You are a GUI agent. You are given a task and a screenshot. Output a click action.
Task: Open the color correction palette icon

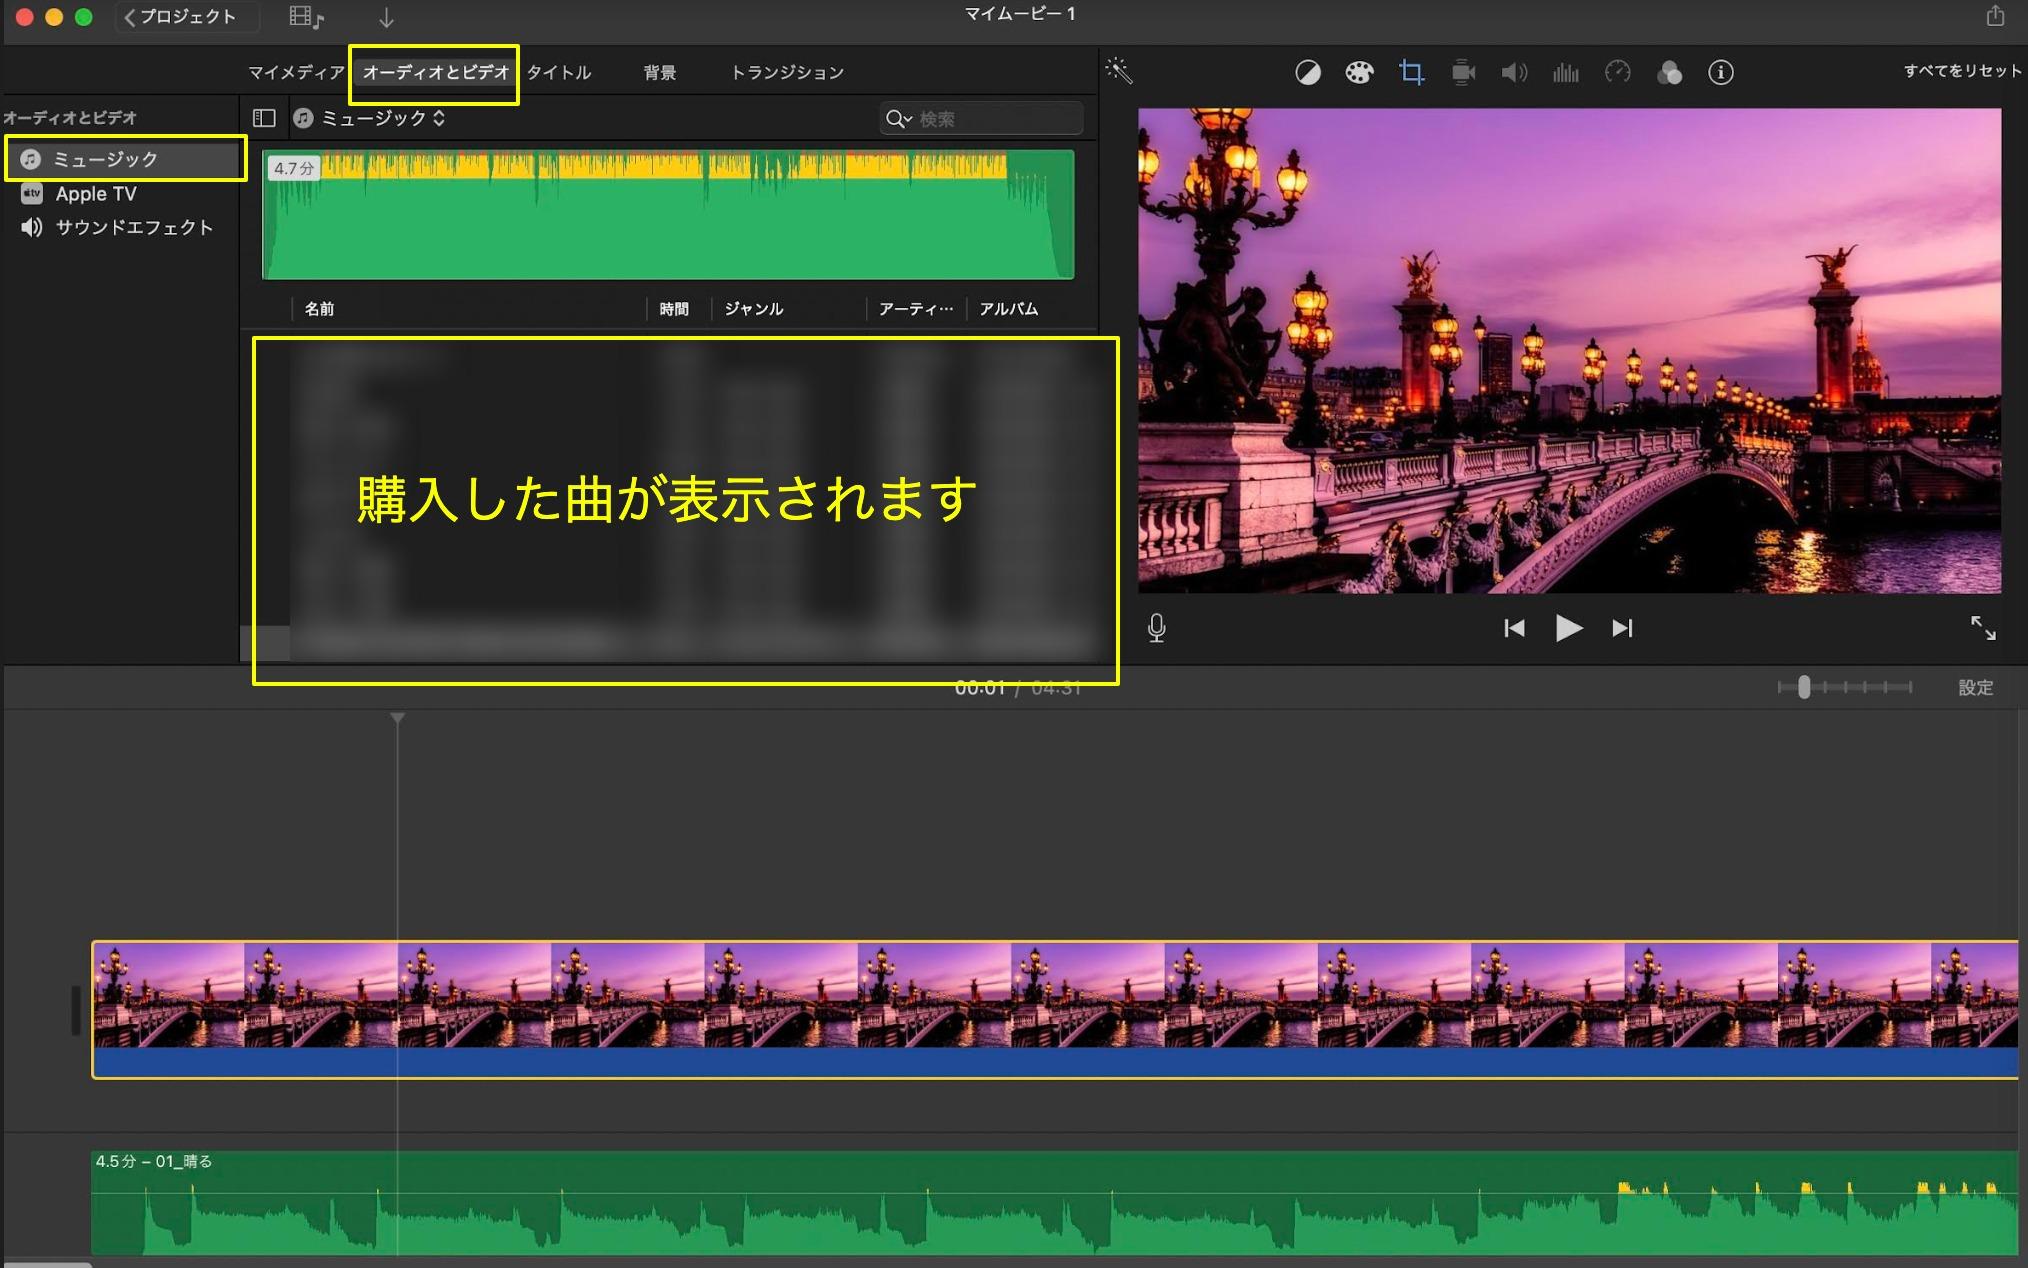1359,72
